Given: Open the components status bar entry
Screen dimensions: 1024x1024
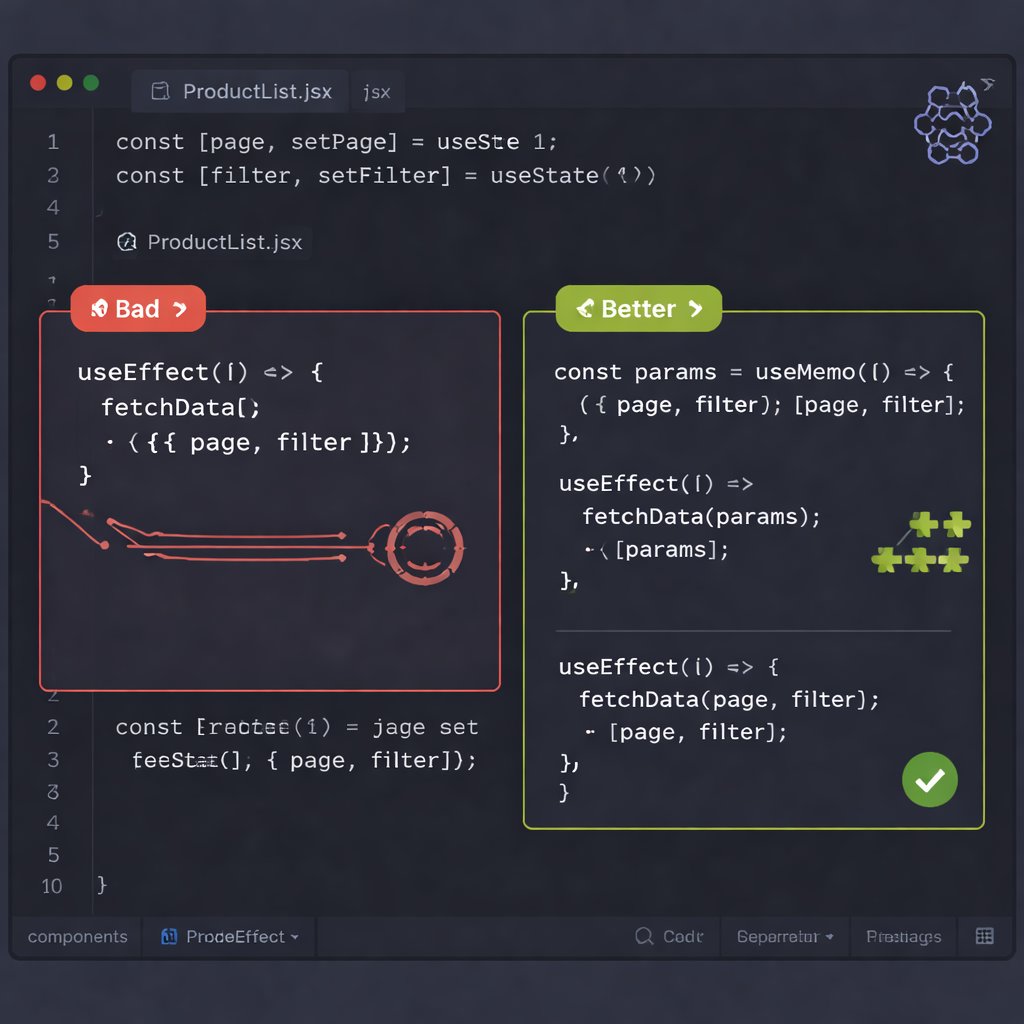Looking at the screenshot, I should pyautogui.click(x=78, y=936).
